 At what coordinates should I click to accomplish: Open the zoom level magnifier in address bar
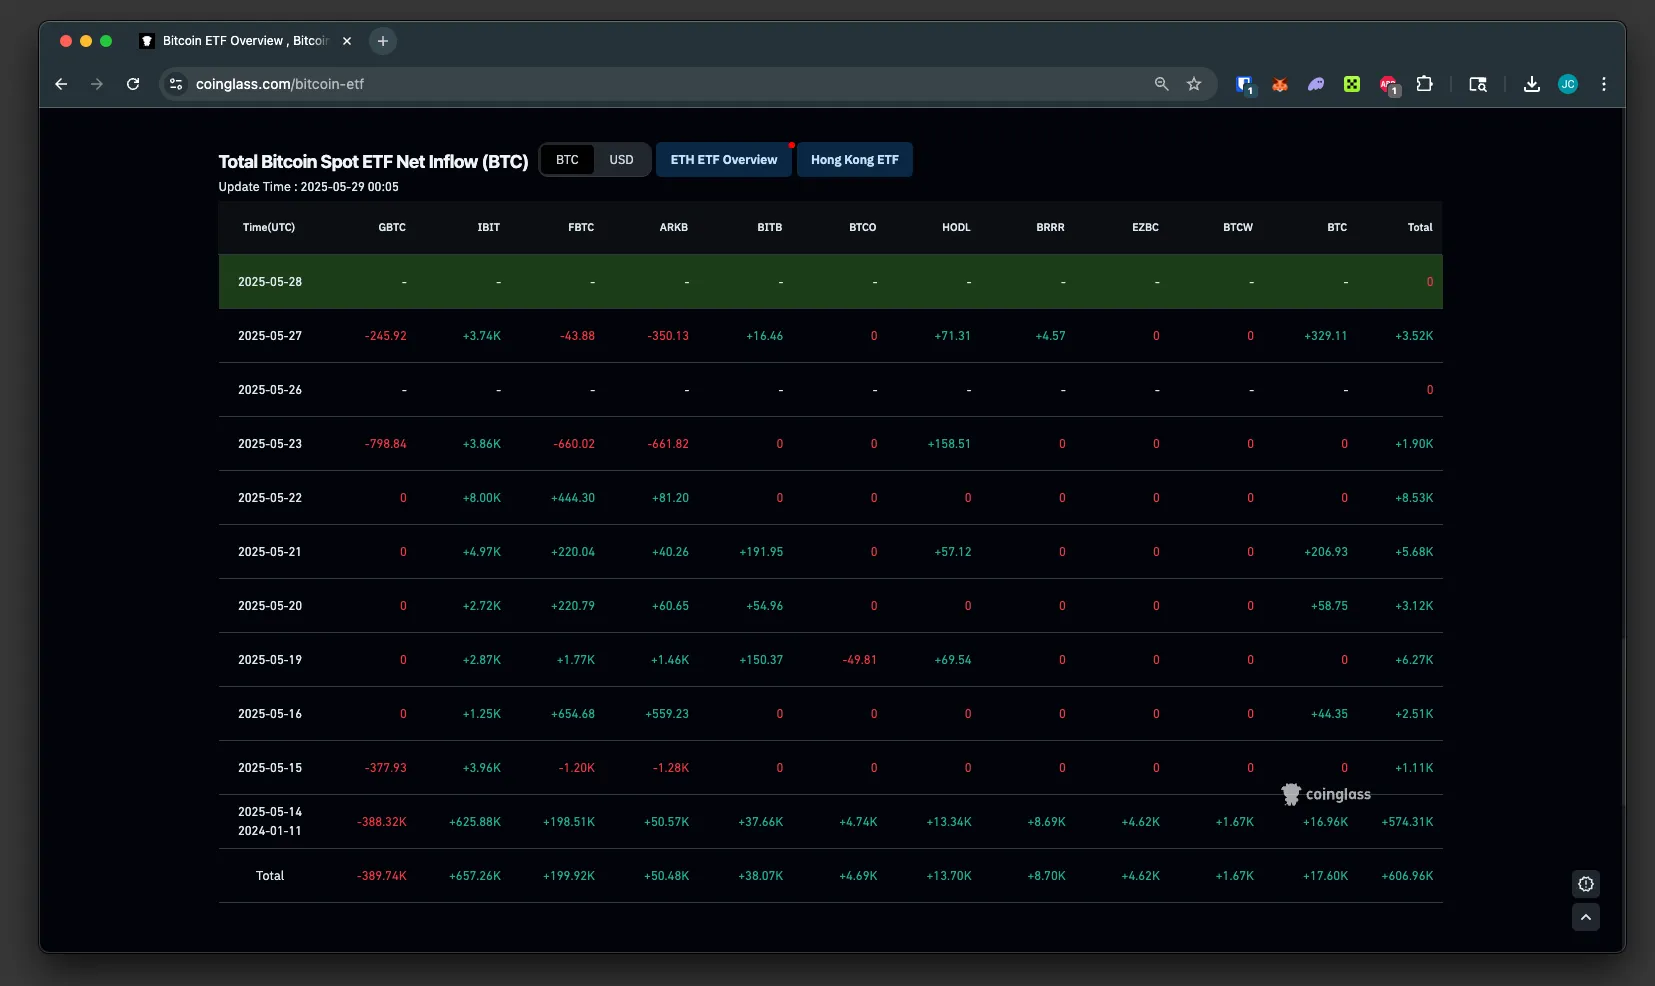pos(1161,84)
